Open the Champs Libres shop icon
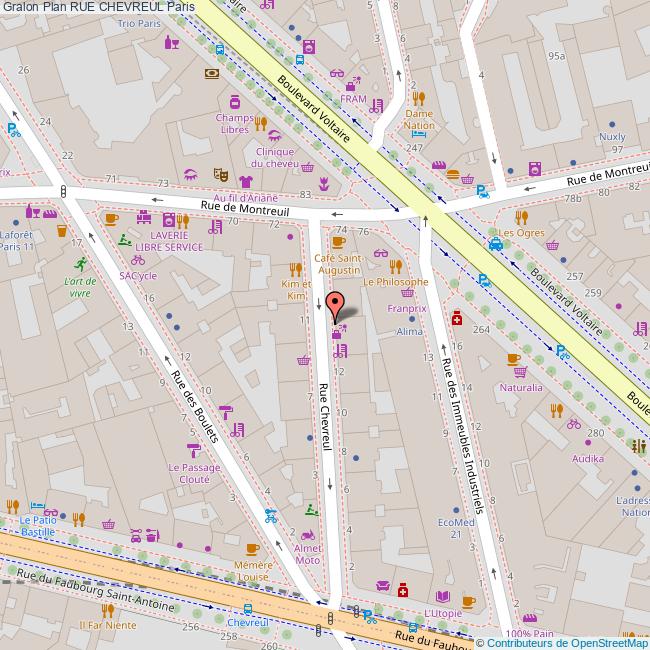This screenshot has height=650, width=650. pyautogui.click(x=235, y=102)
